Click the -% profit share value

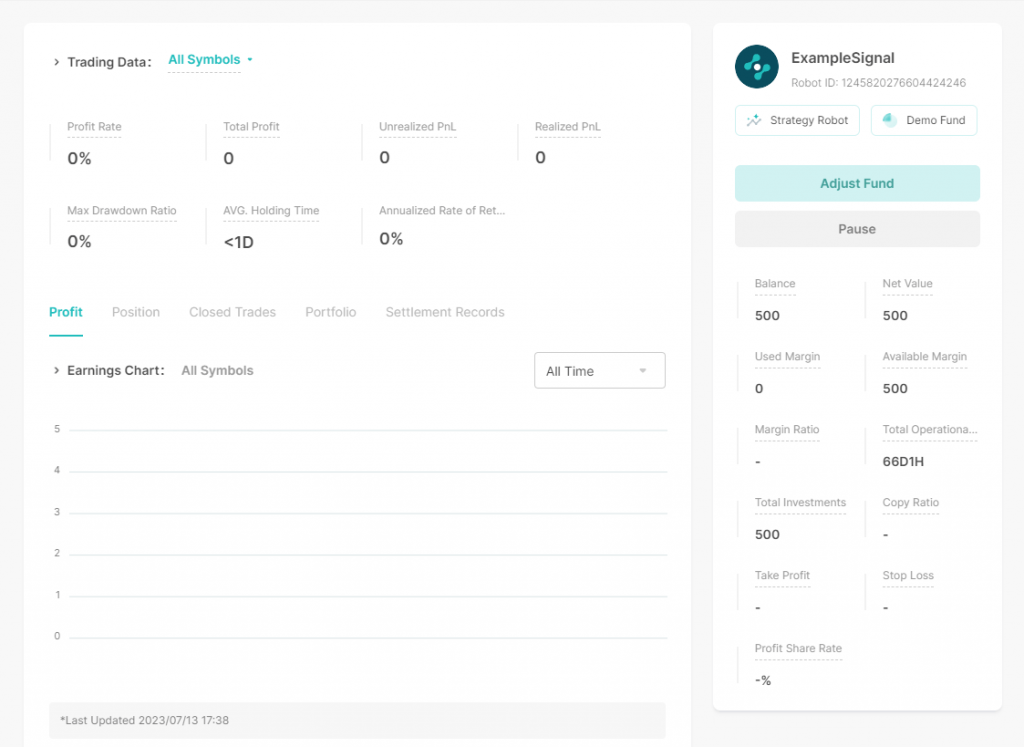763,680
